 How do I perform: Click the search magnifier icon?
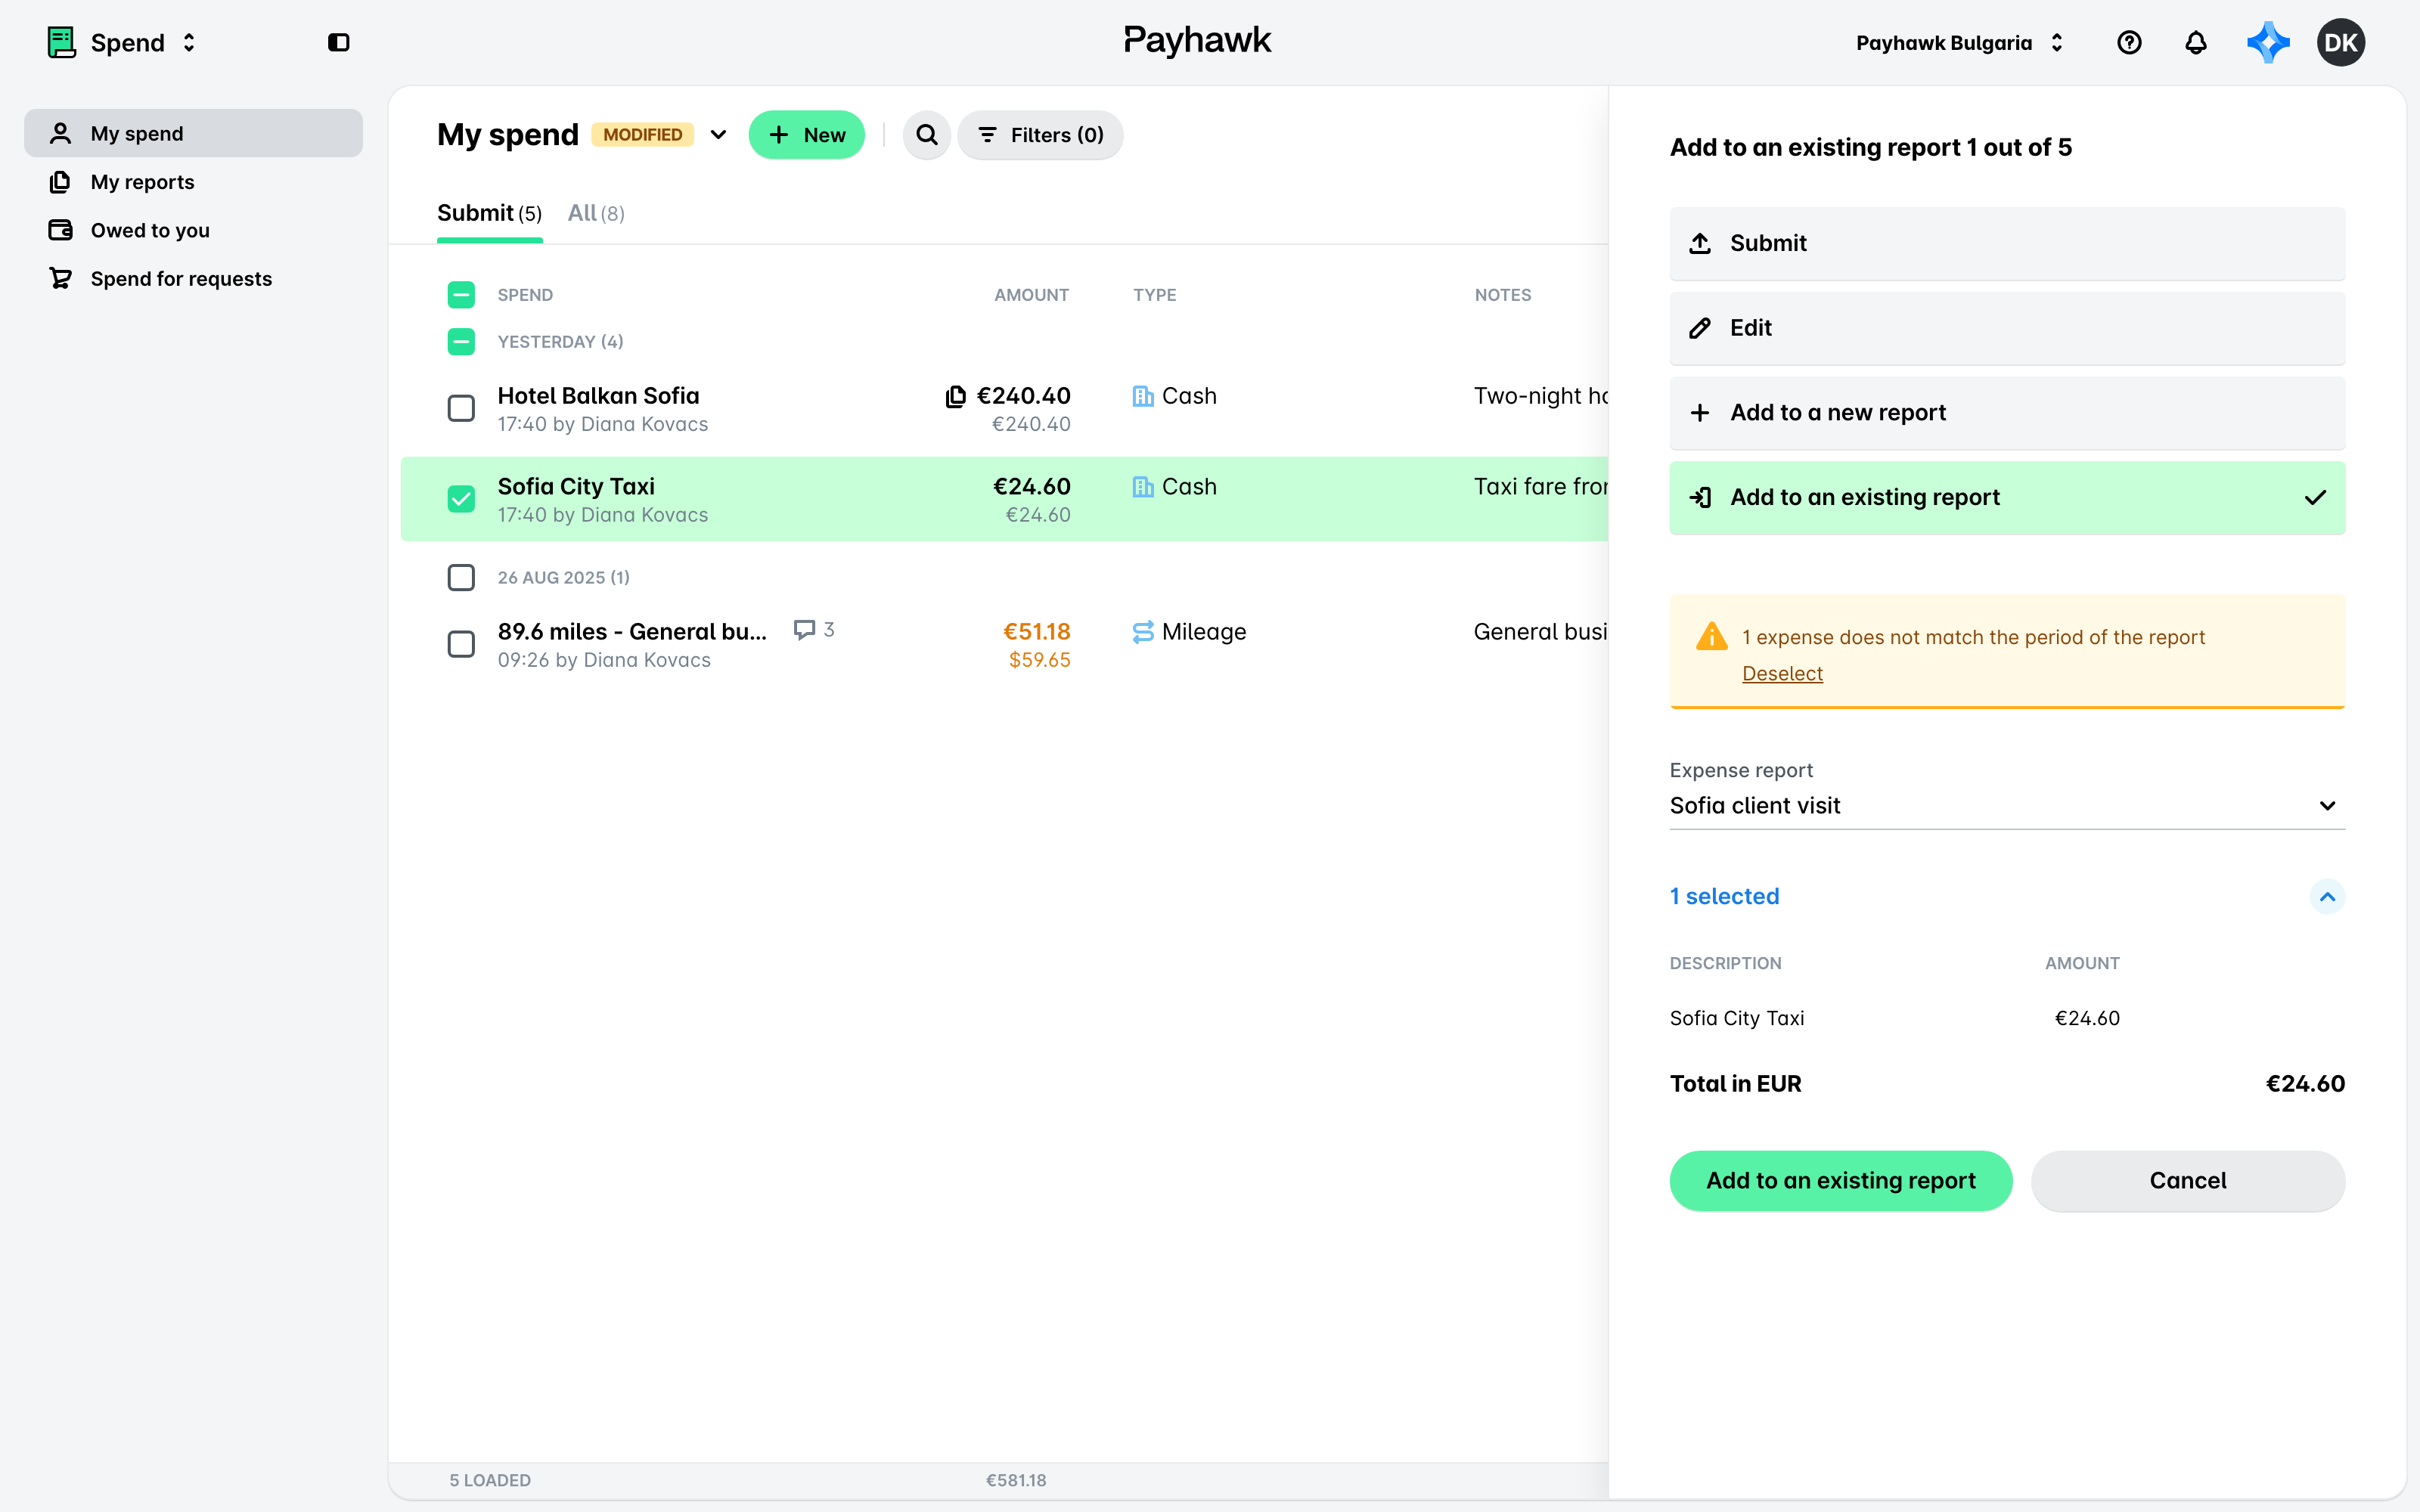coord(927,134)
